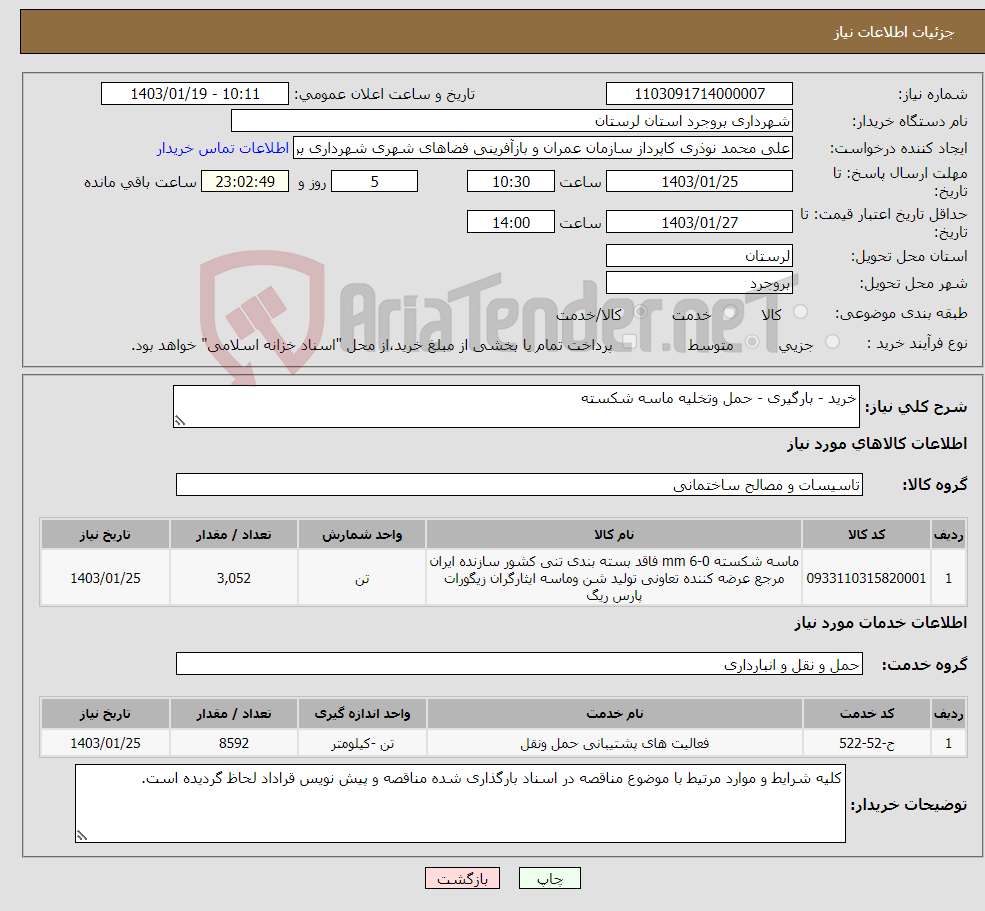Click the service quantity cell 8592
Image resolution: width=985 pixels, height=911 pixels.
(234, 743)
